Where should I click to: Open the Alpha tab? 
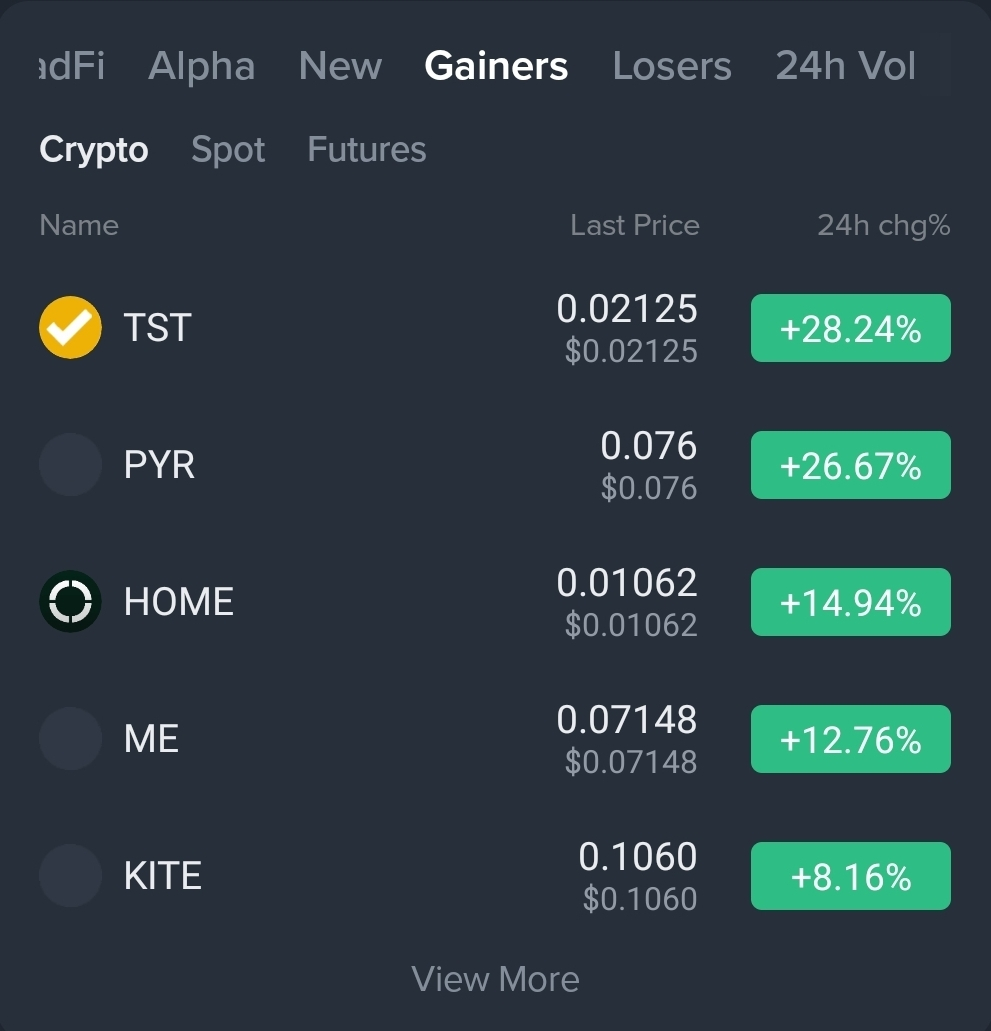tap(201, 66)
